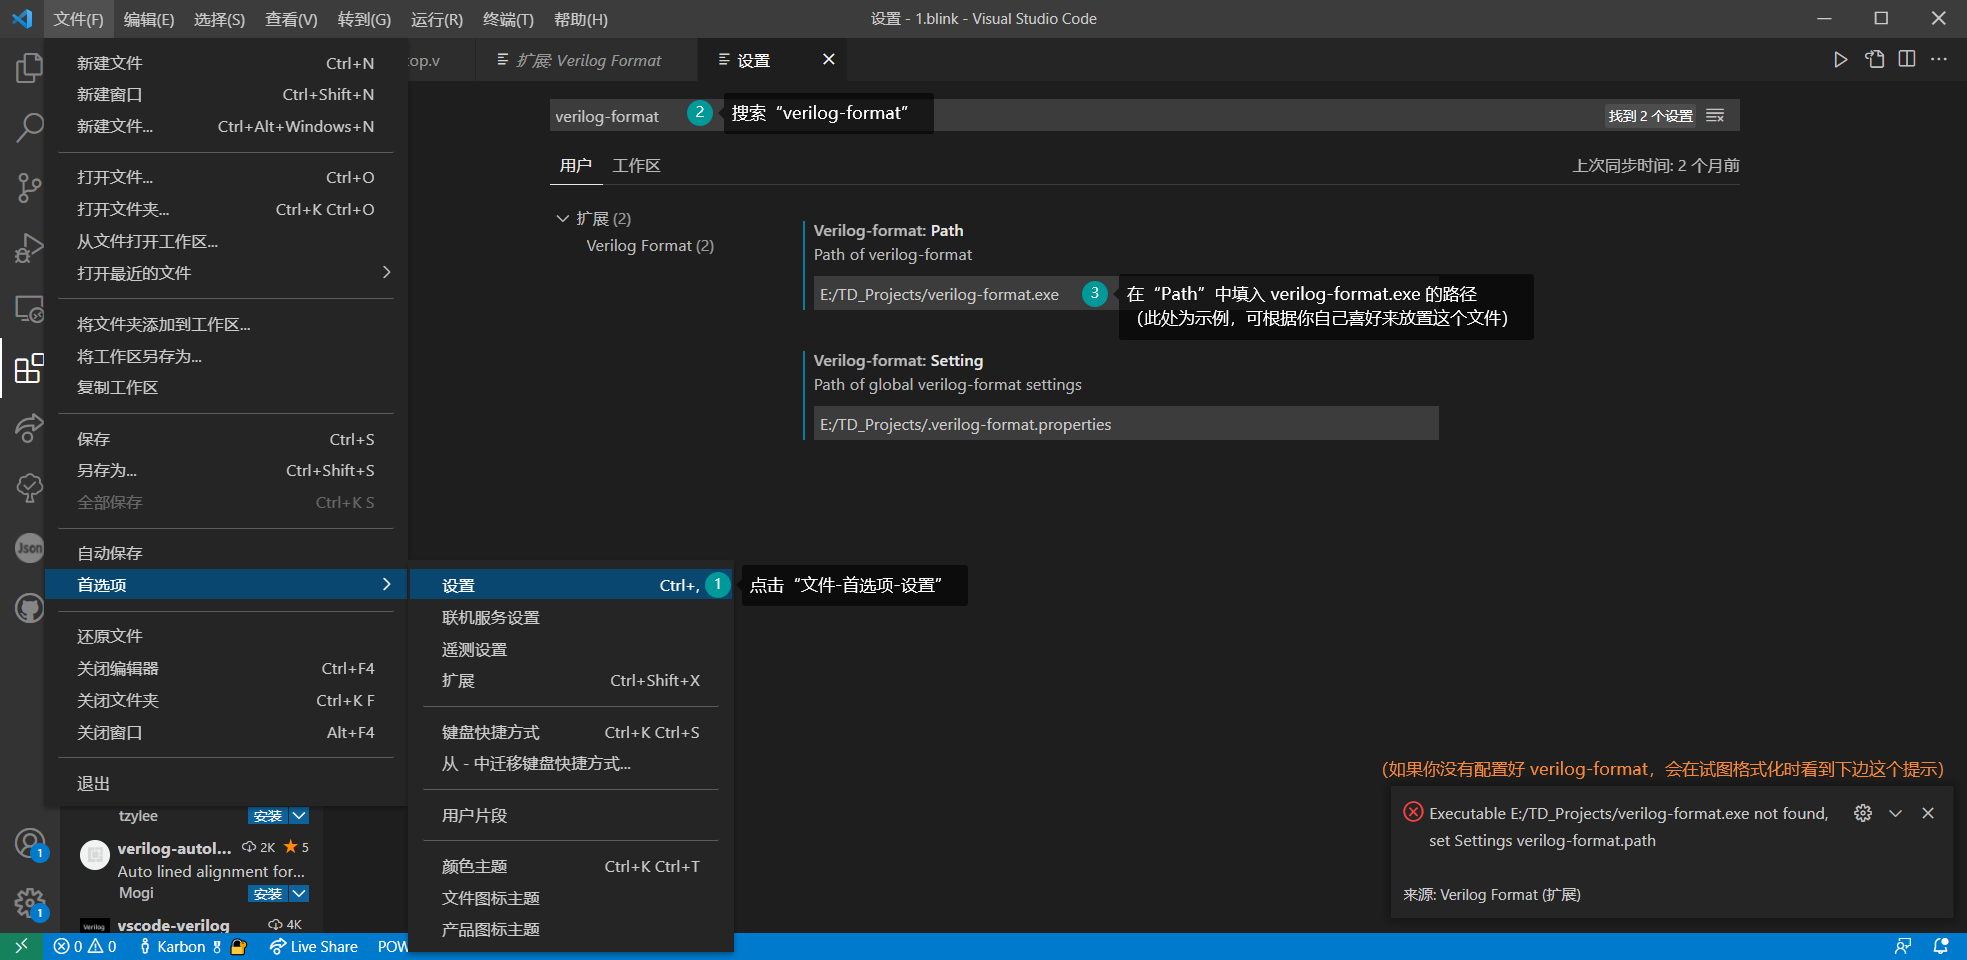Click feedback icon in status bar
Image resolution: width=1967 pixels, height=960 pixels.
[x=1903, y=946]
